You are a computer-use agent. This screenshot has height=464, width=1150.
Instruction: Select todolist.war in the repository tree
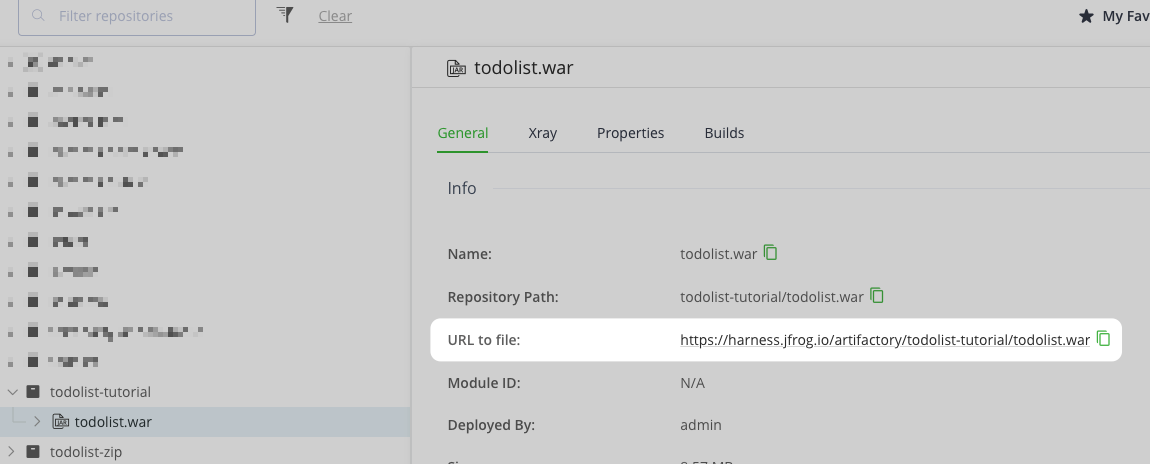click(113, 422)
